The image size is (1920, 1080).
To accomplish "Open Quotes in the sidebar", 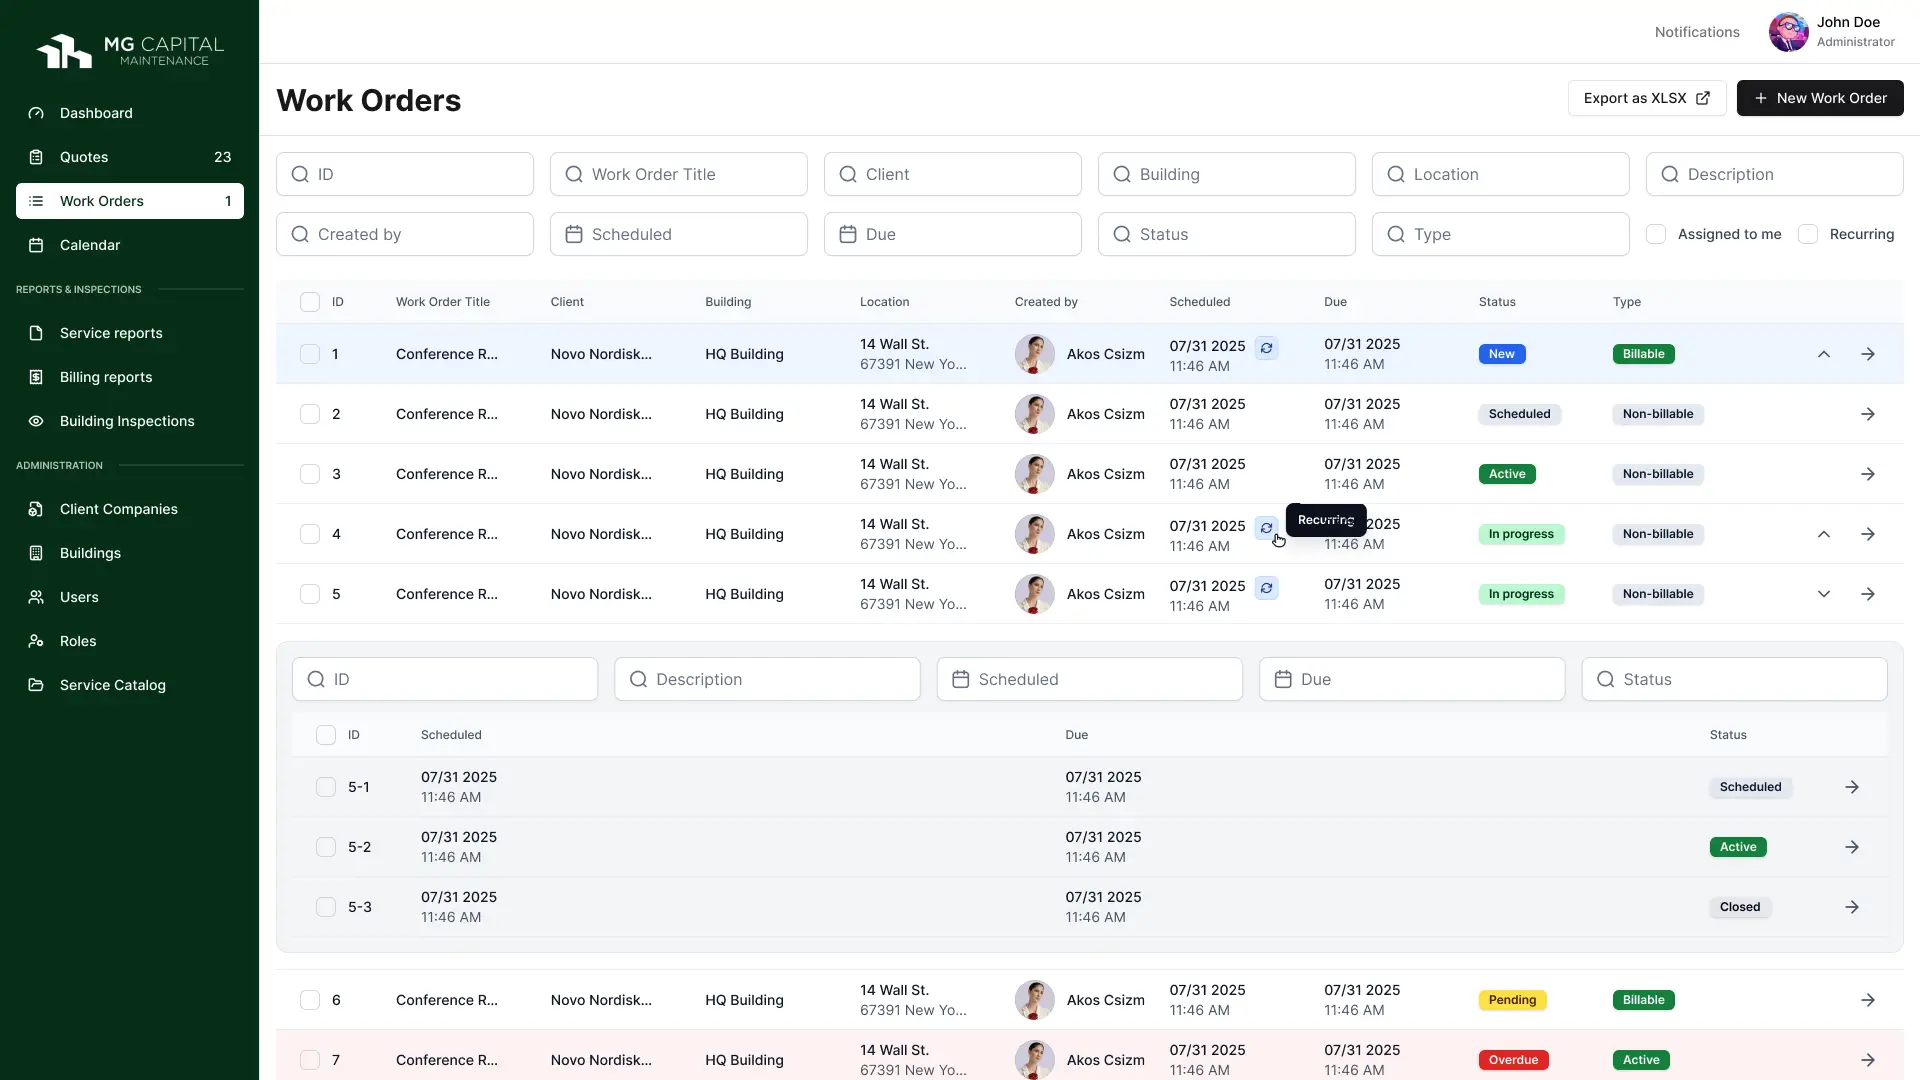I will coord(84,157).
